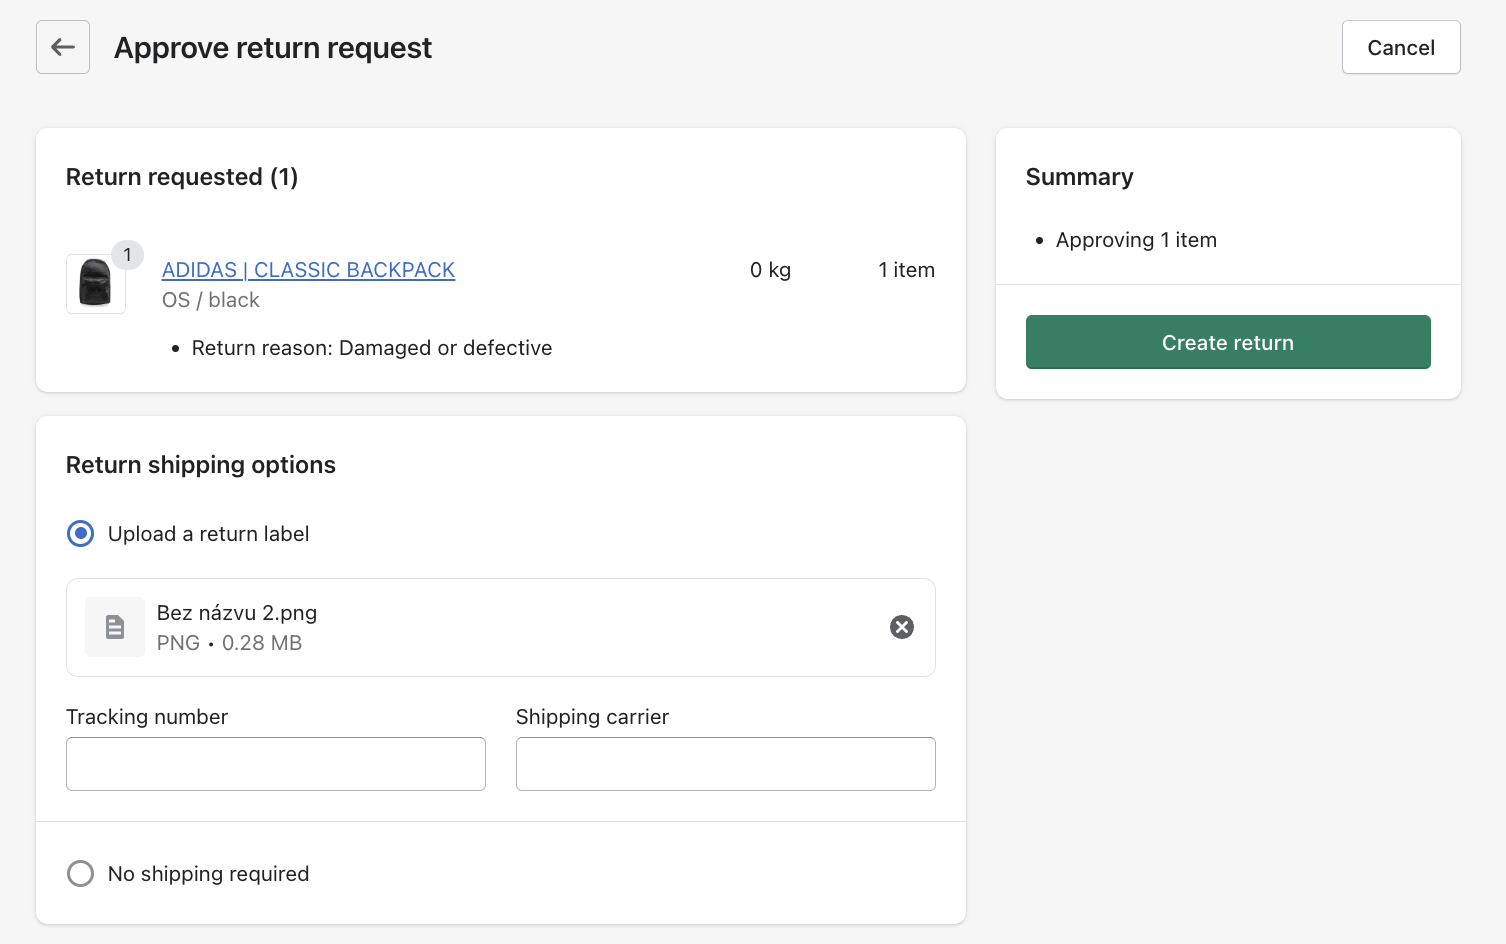Open the backpack product thumbnail
The image size is (1506, 944).
(96, 284)
